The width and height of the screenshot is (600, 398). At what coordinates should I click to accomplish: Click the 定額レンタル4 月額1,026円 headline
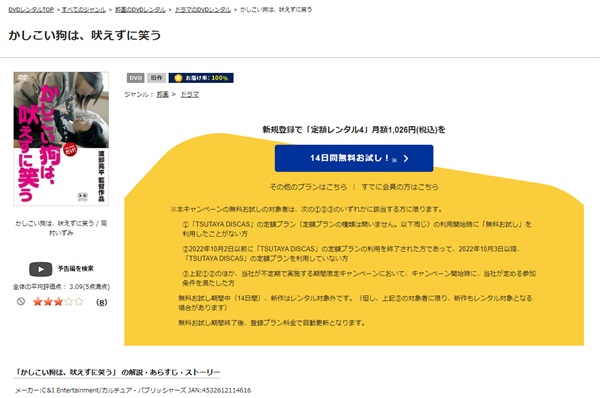(354, 130)
